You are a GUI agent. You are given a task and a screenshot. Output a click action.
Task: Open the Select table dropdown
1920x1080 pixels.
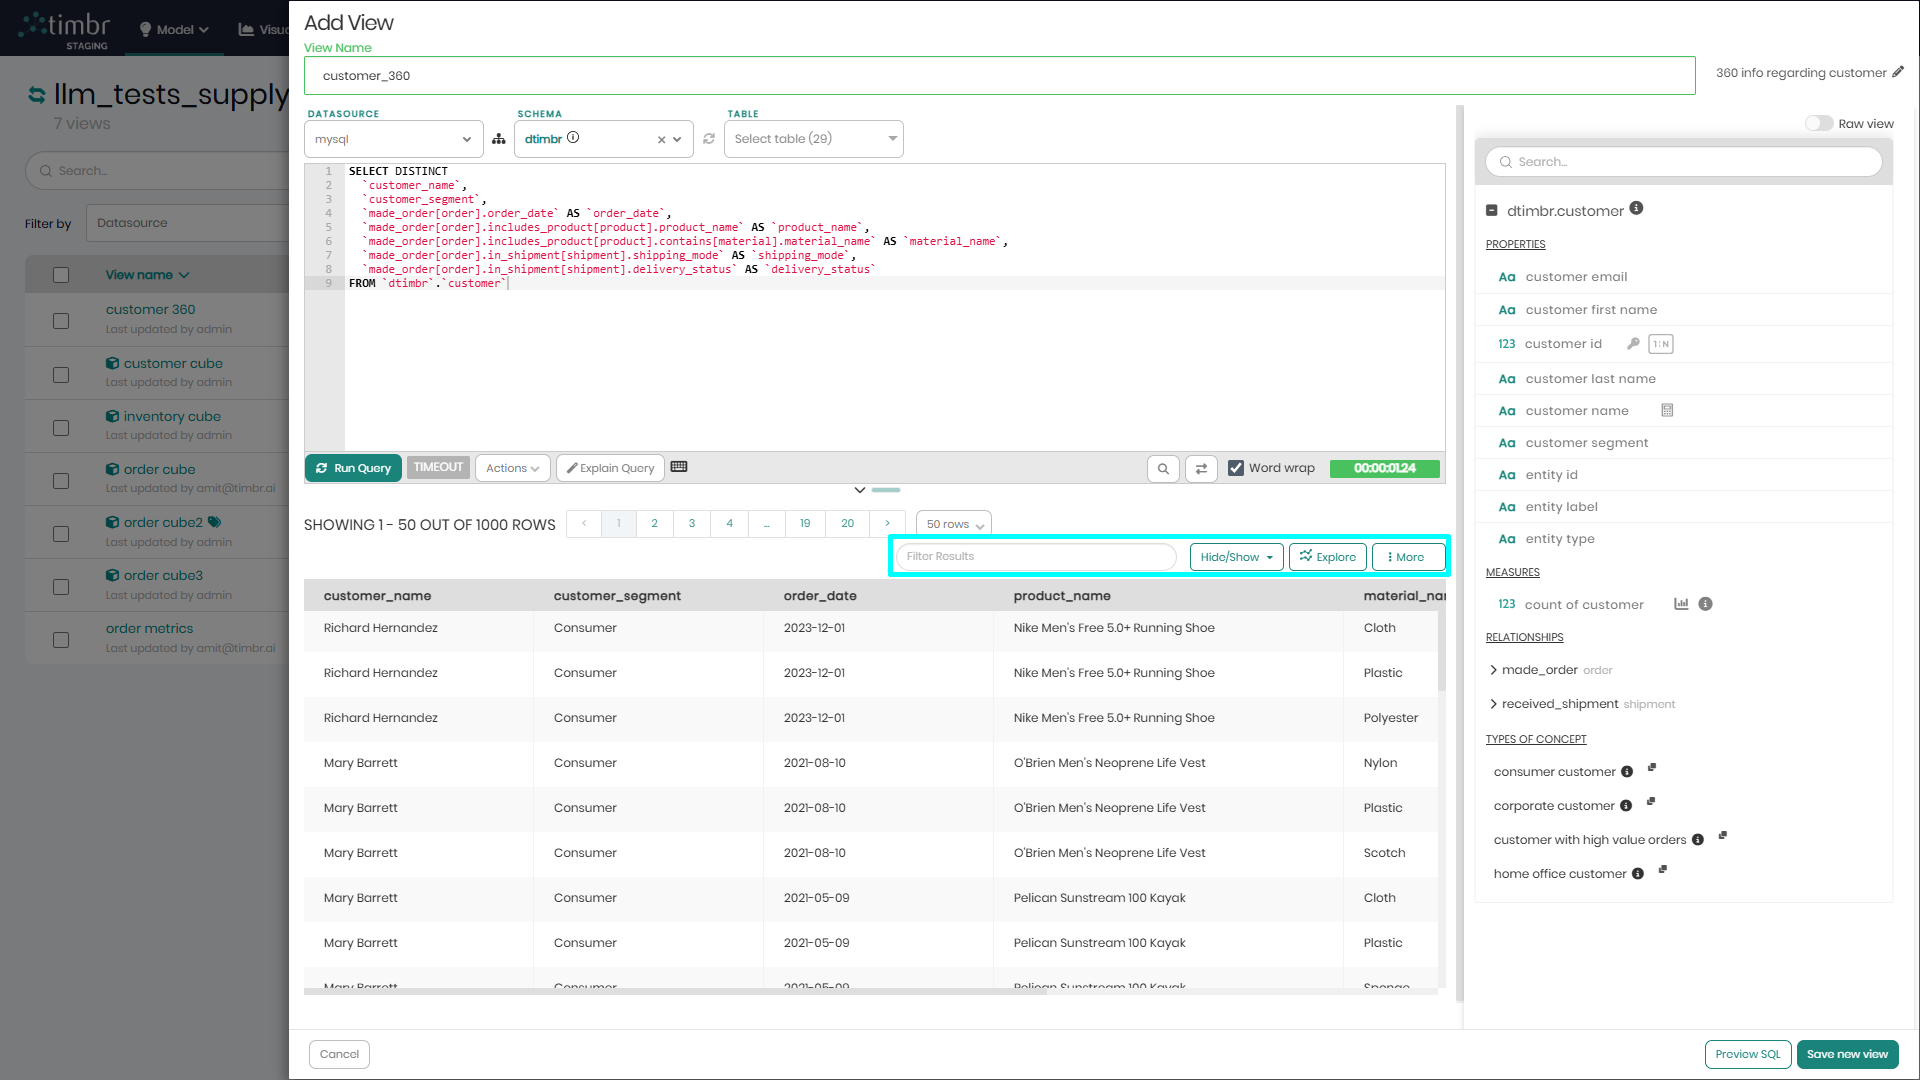coord(813,139)
